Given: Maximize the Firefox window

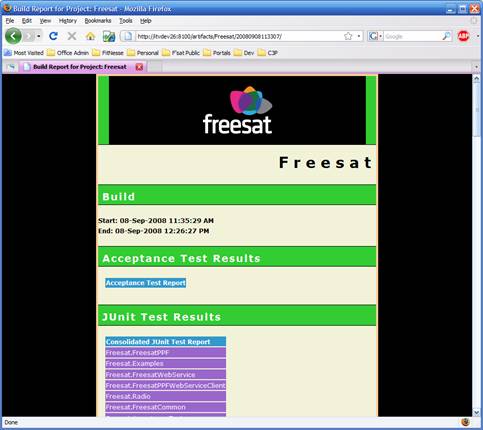Looking at the screenshot, I should (x=463, y=8).
